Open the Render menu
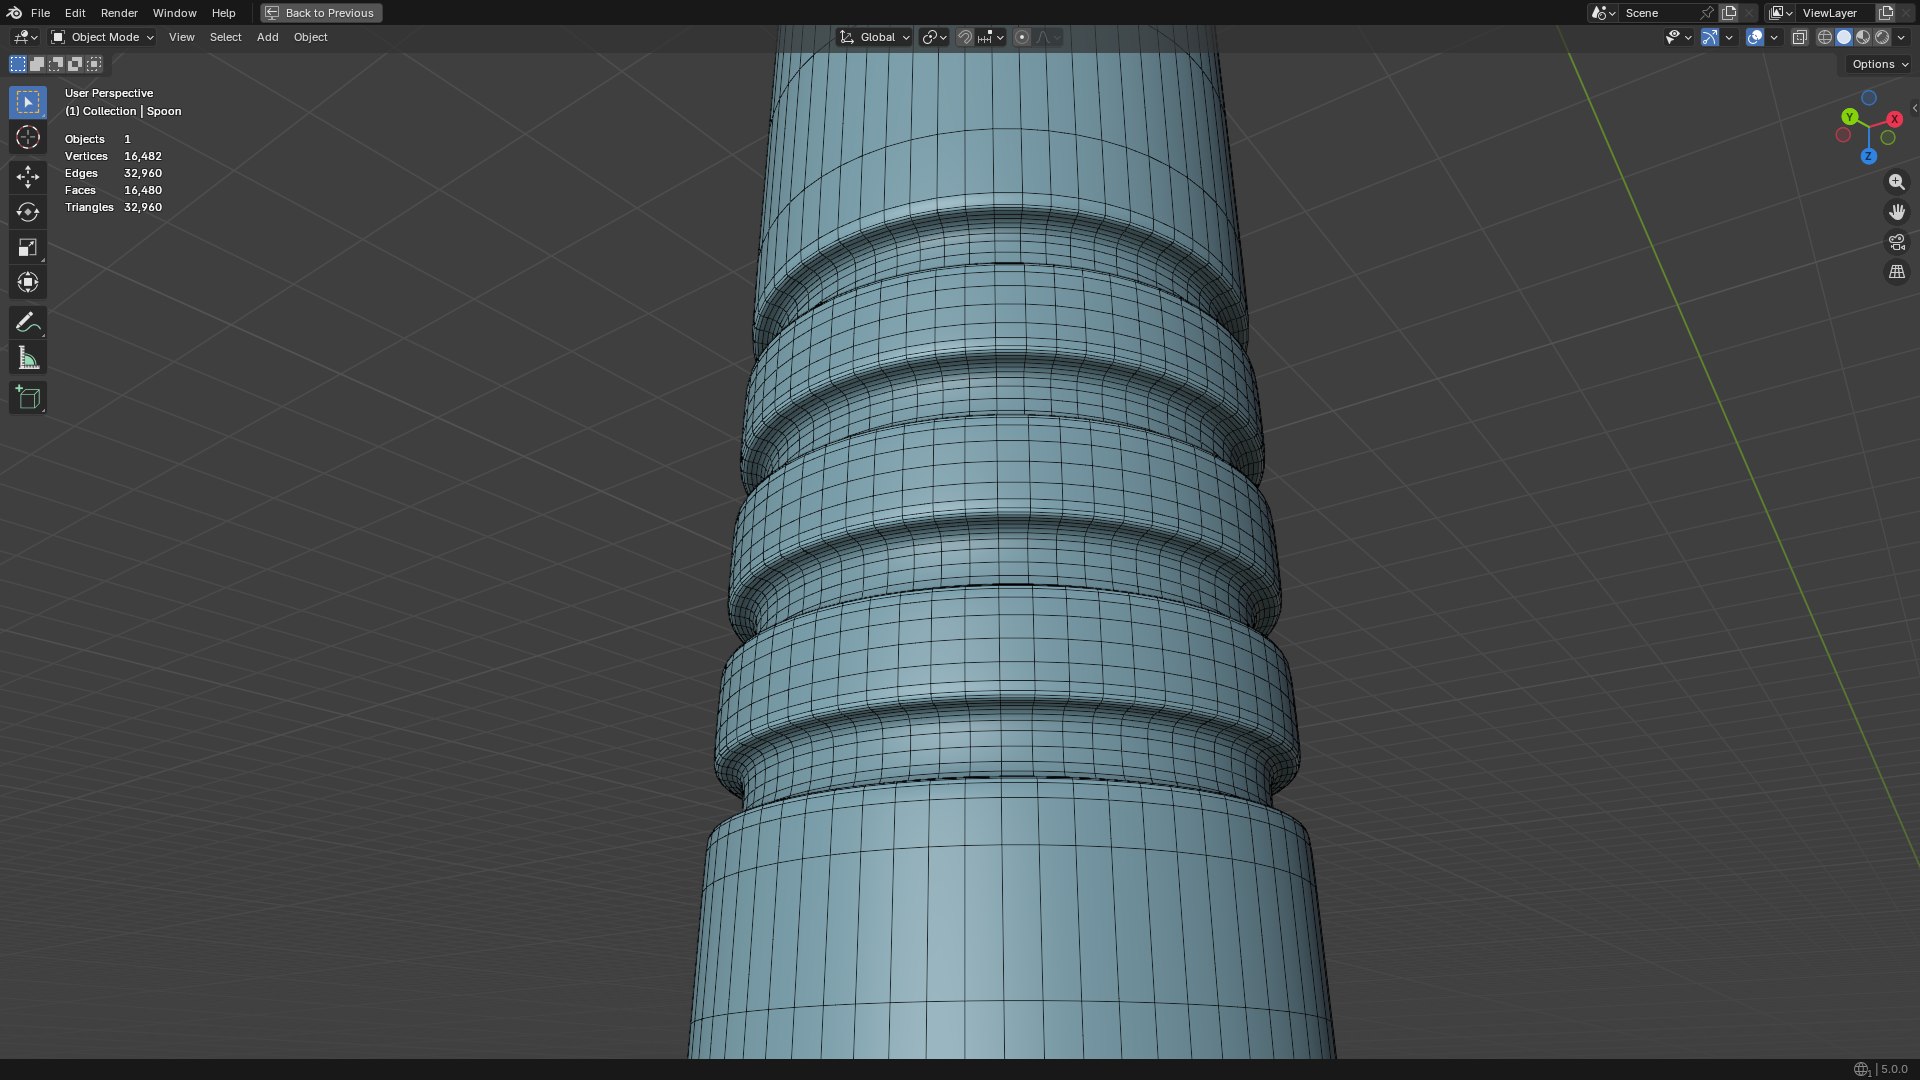Viewport: 1920px width, 1080px height. click(119, 13)
